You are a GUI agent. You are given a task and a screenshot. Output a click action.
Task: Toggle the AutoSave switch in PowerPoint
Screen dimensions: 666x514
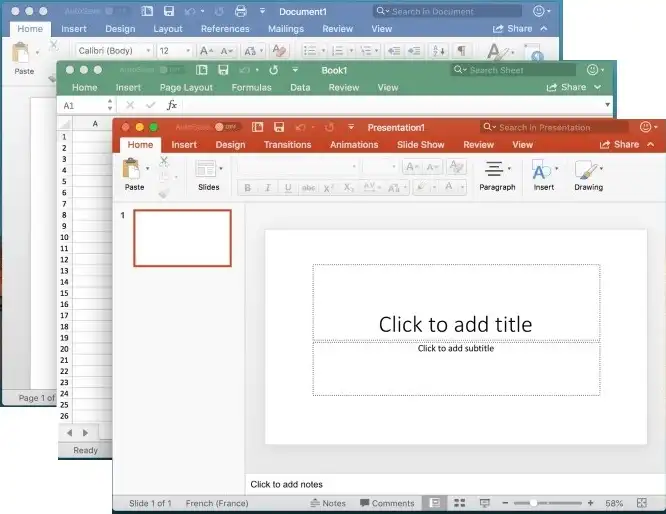226,127
